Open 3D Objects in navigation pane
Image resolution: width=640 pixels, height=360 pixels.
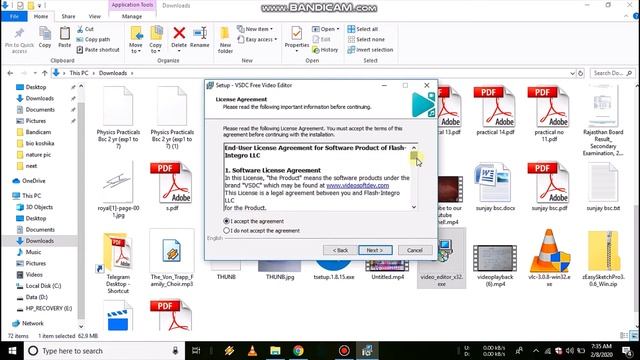click(39, 207)
